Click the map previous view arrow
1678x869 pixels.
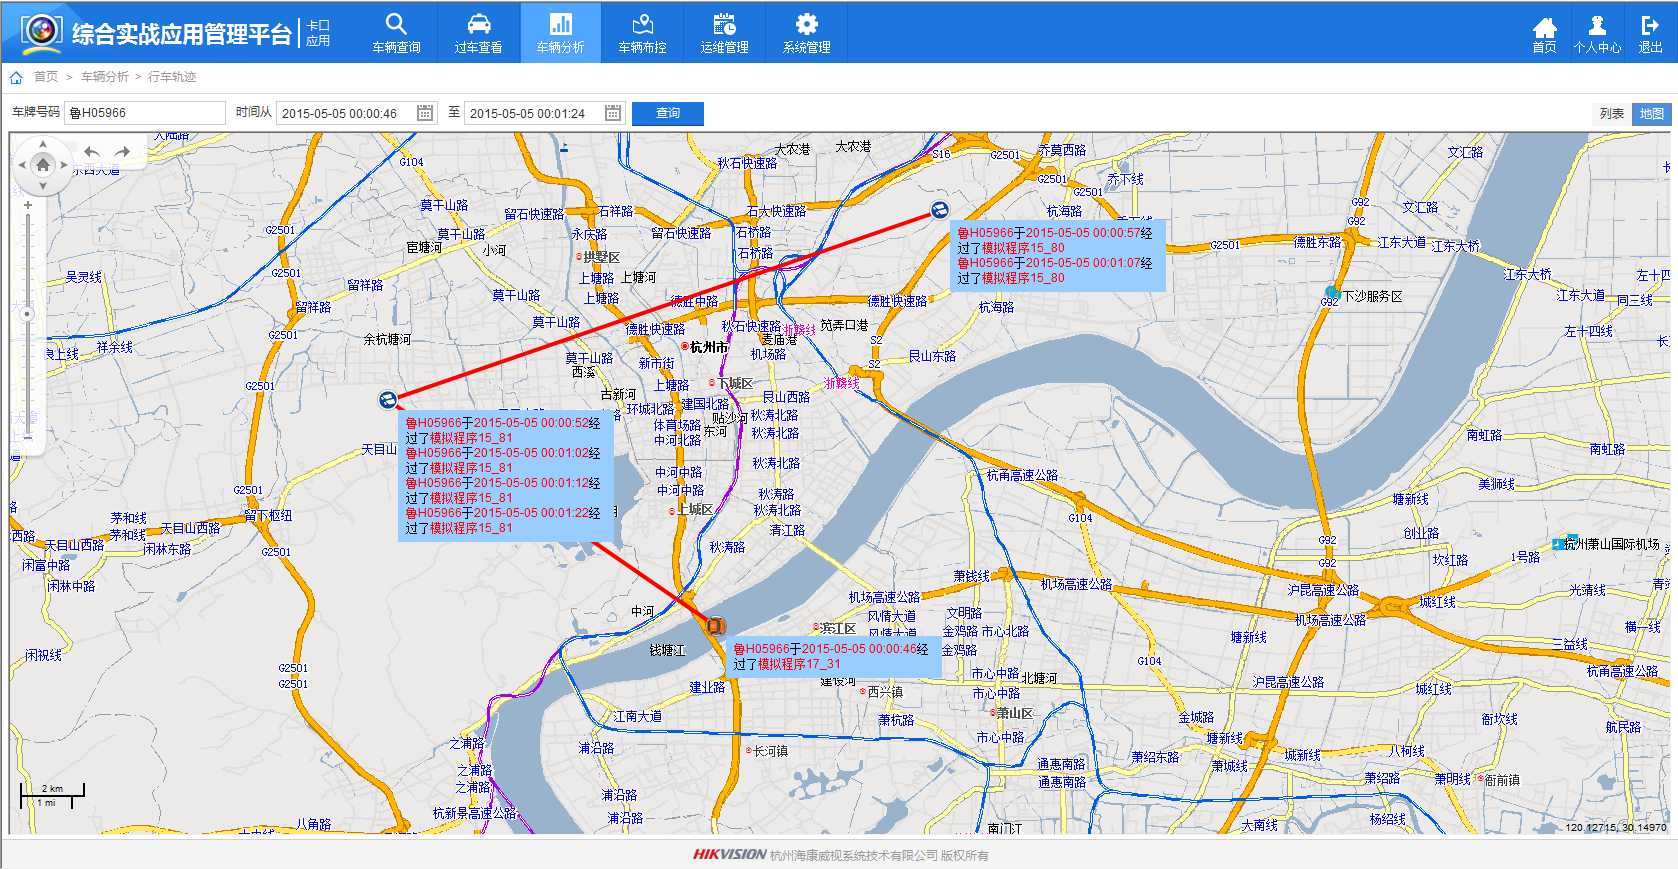tap(92, 152)
